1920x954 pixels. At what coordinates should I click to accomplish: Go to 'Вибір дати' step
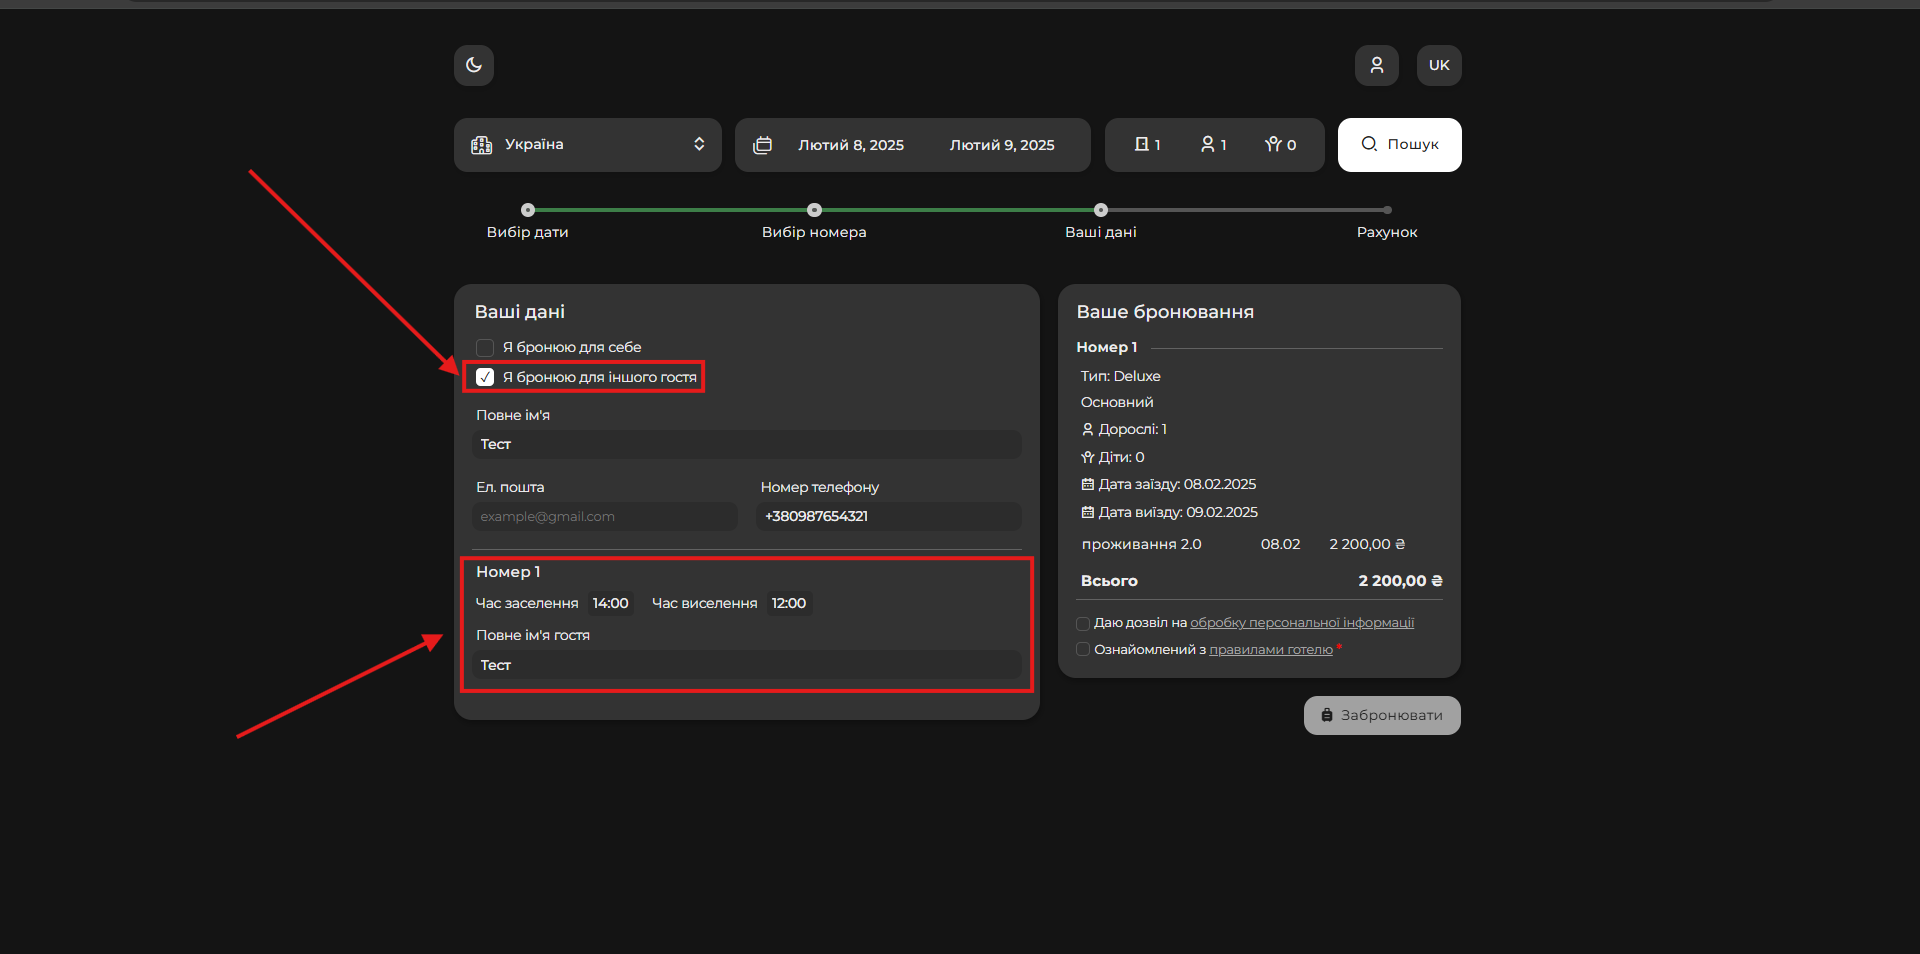[528, 210]
